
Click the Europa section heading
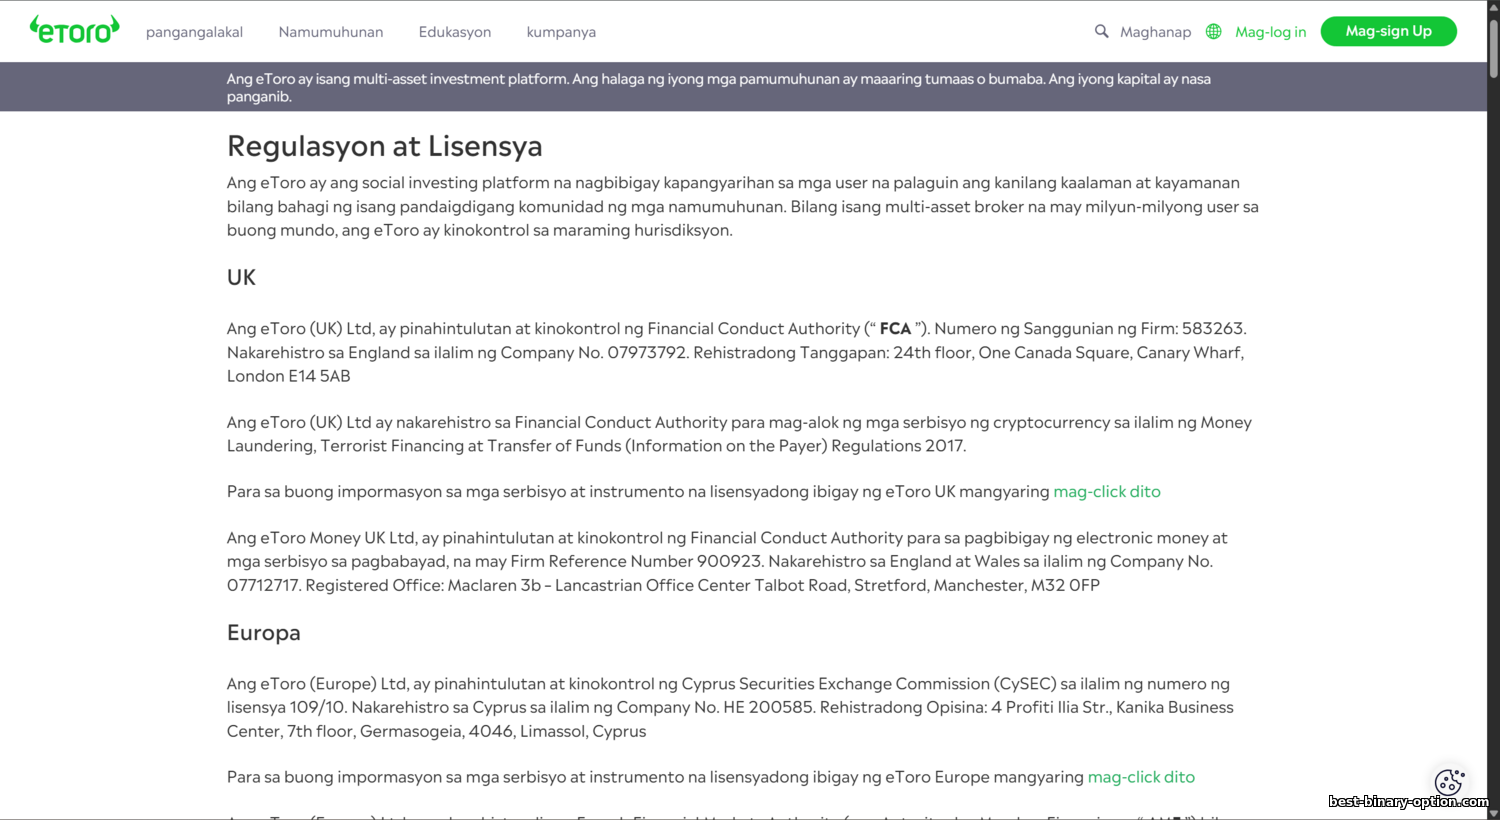pyautogui.click(x=263, y=633)
